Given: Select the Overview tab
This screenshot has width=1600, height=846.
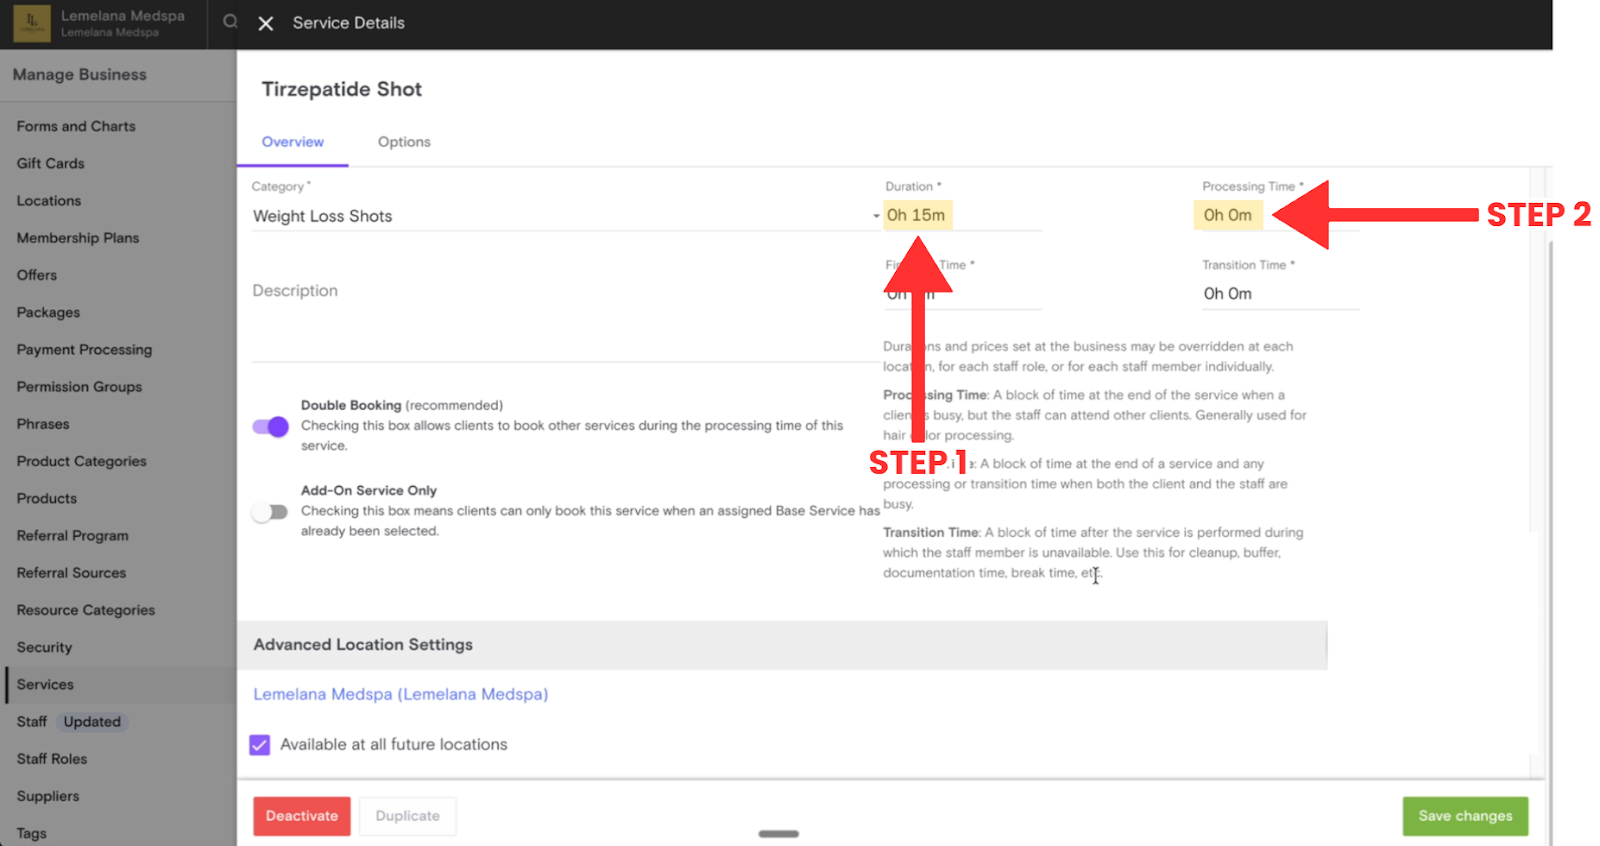Looking at the screenshot, I should (293, 142).
